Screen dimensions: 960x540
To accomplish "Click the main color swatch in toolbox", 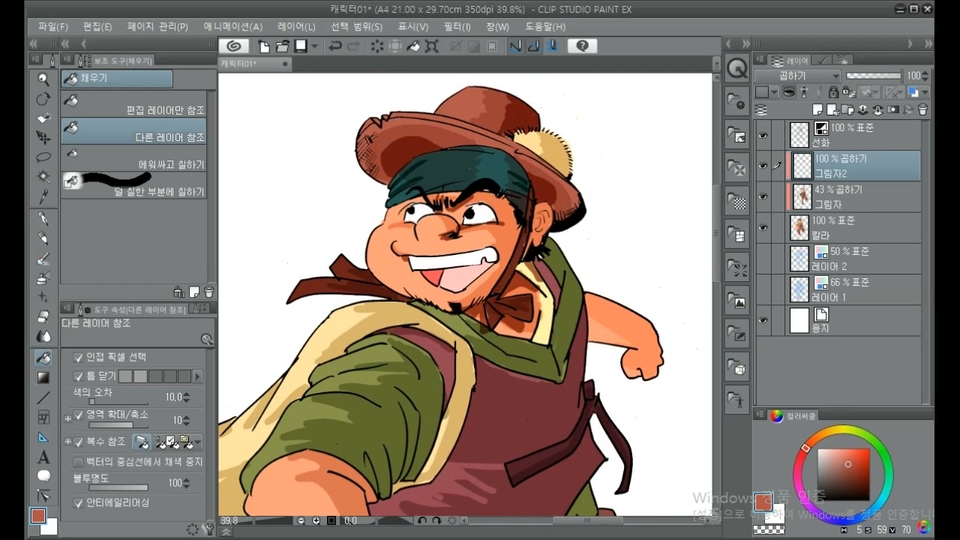I will [x=38, y=516].
